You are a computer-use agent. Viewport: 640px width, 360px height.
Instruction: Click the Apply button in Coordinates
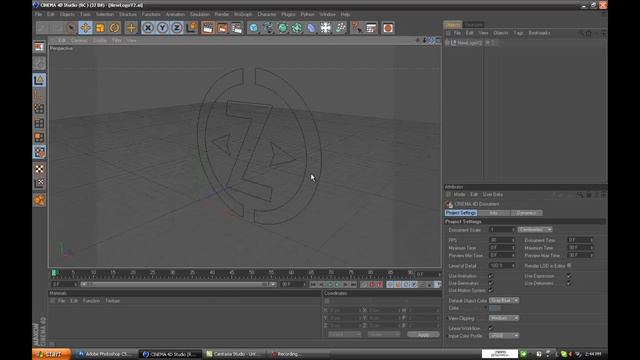click(423, 334)
